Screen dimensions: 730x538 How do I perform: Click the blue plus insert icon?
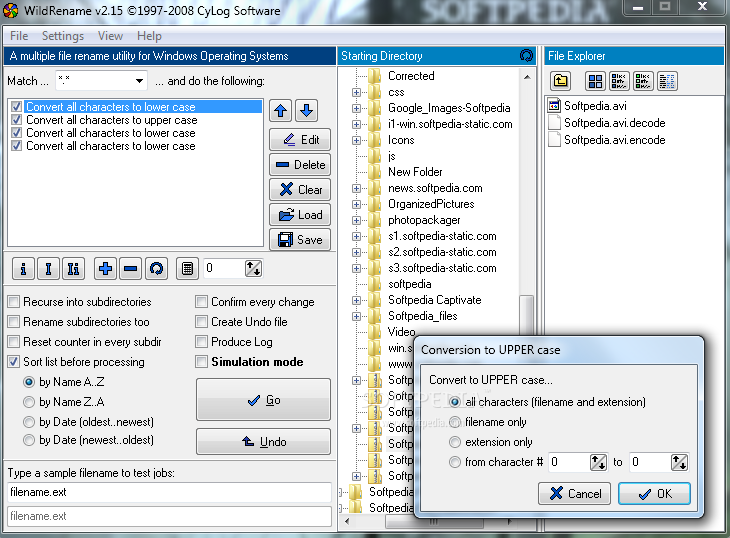tap(106, 269)
